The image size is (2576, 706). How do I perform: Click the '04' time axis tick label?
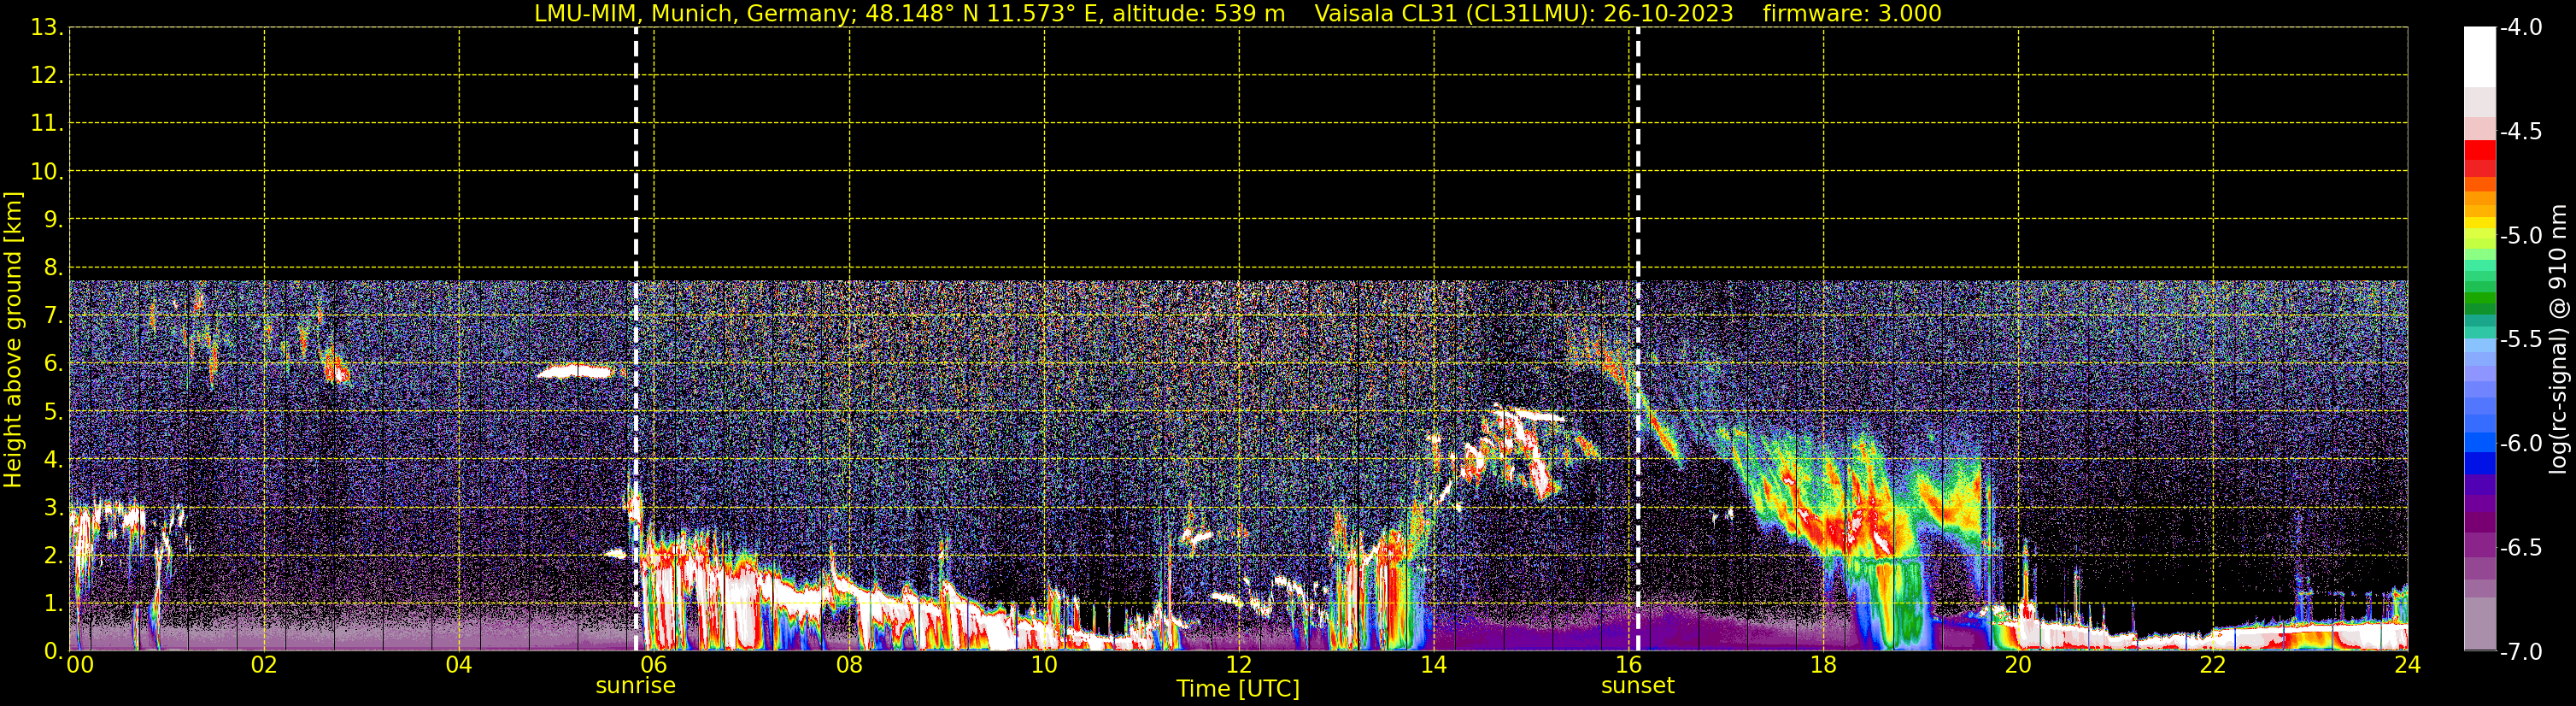459,665
